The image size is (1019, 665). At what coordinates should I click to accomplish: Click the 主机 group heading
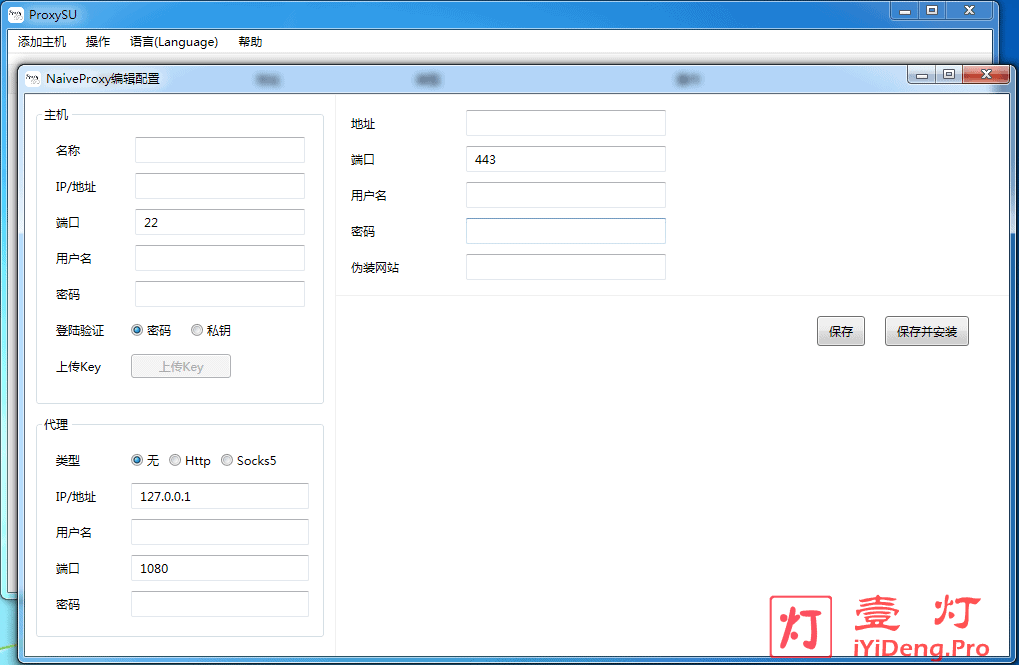coord(56,115)
